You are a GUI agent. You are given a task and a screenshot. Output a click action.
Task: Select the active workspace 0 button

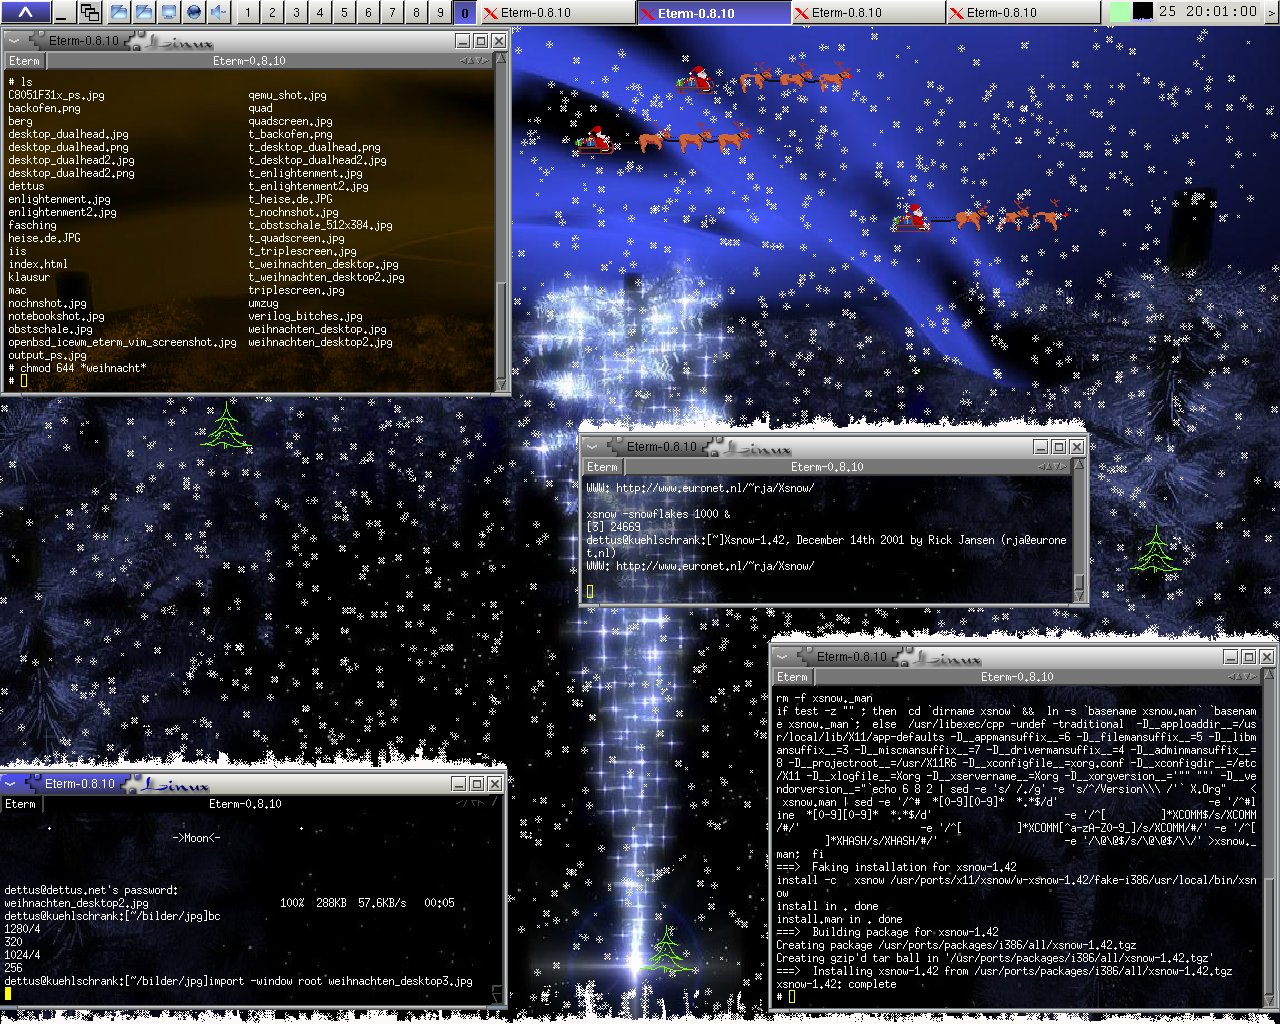coord(464,13)
